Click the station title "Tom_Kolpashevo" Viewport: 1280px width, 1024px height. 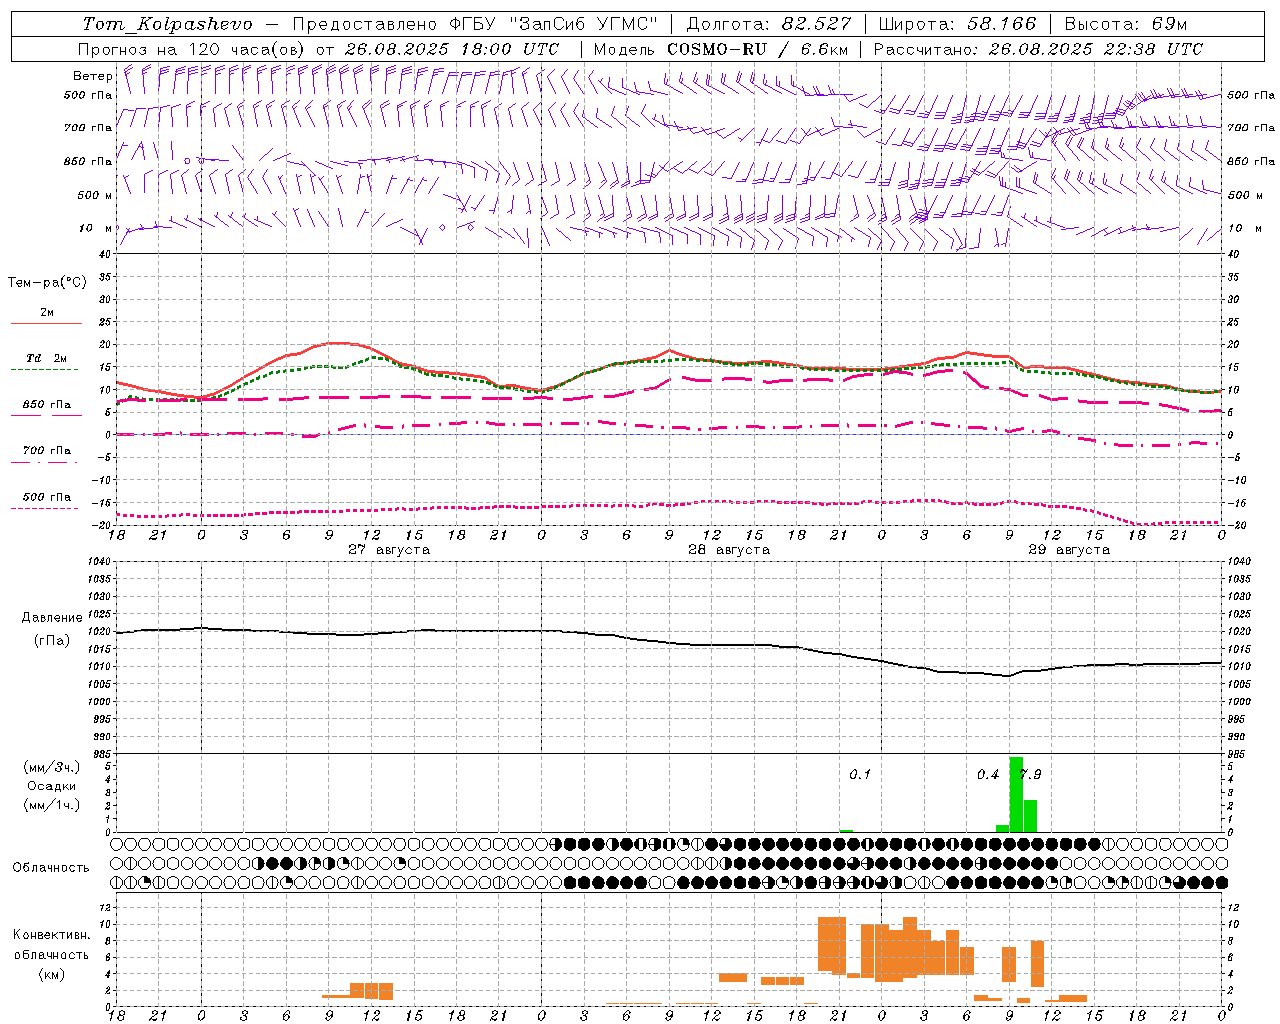[167, 24]
